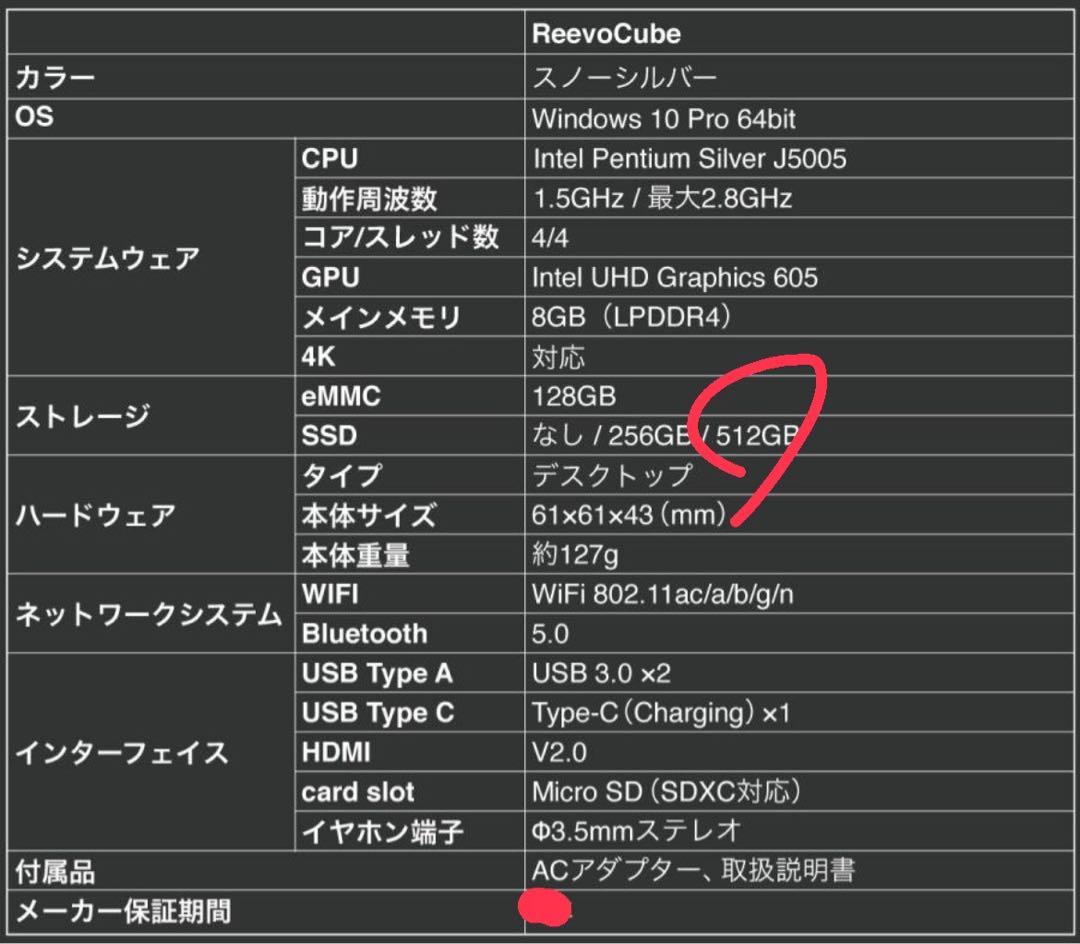The image size is (1080, 944).
Task: Select the 約127g weight value
Action: [x=575, y=555]
